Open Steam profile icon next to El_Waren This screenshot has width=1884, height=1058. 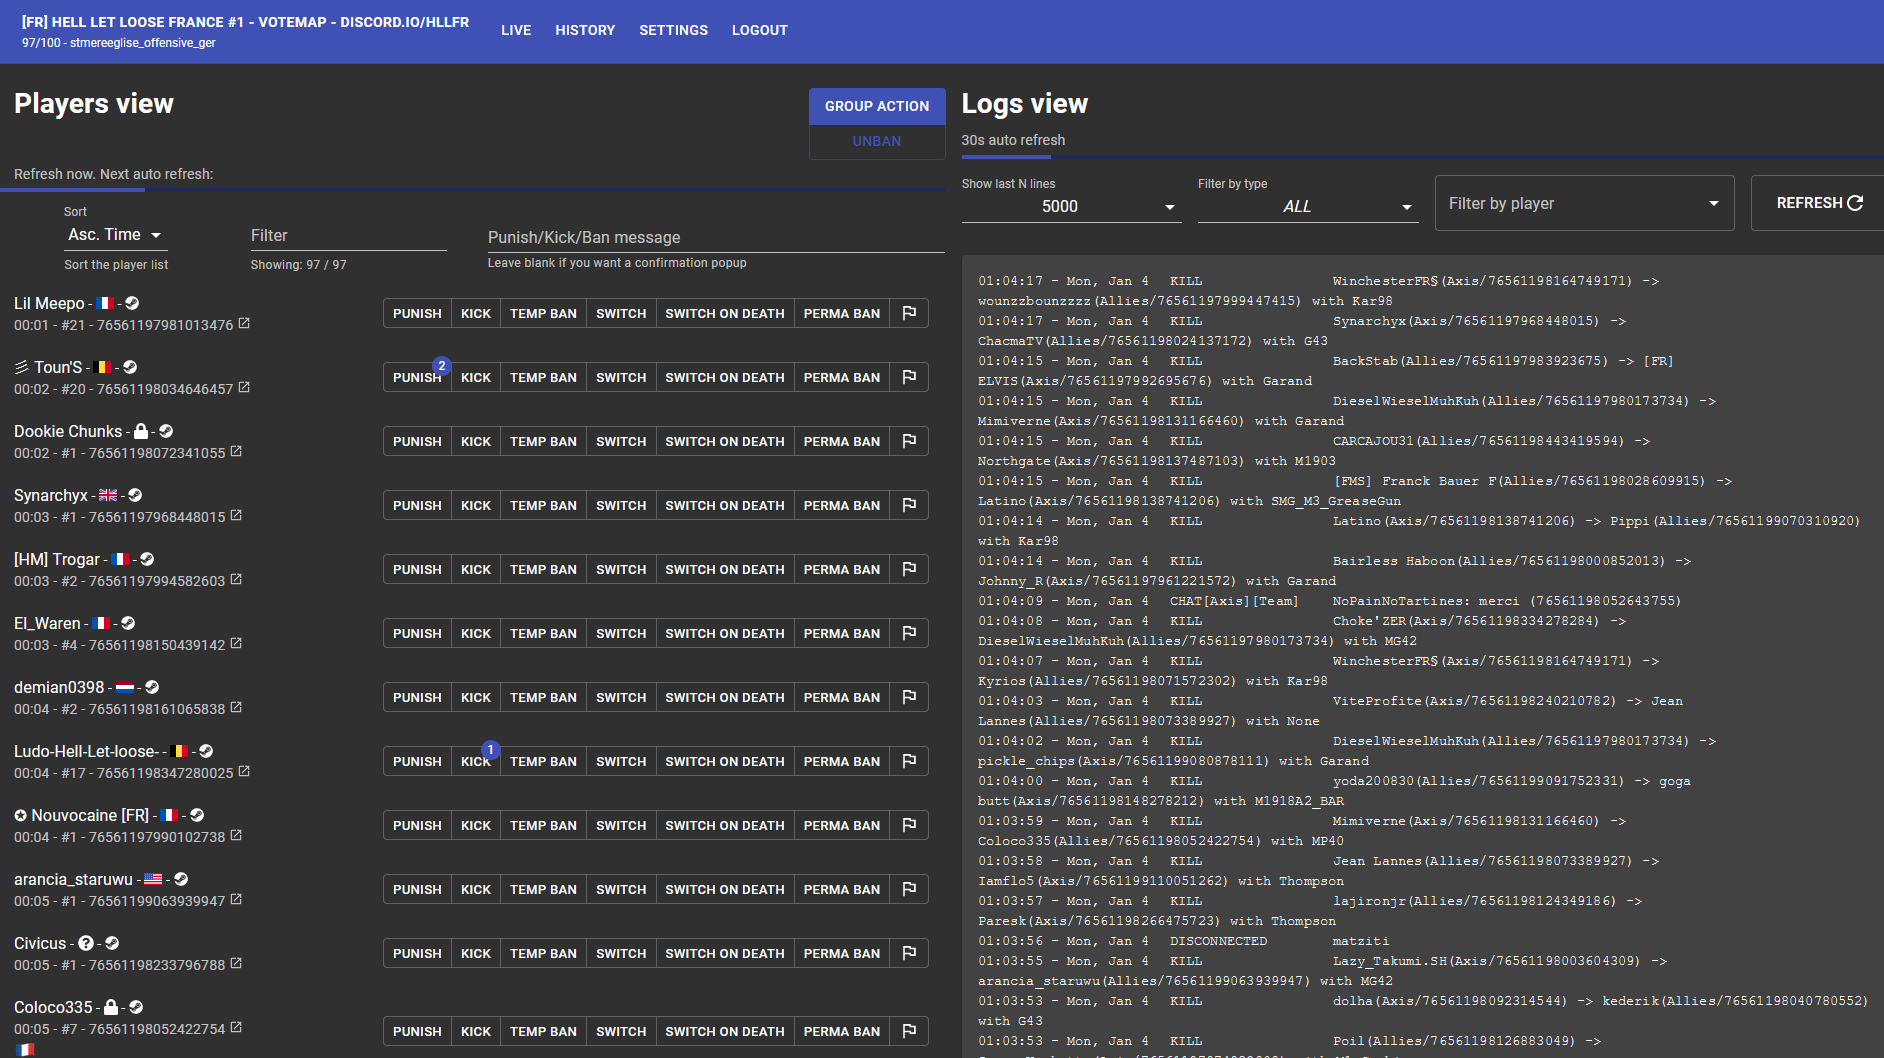click(128, 623)
